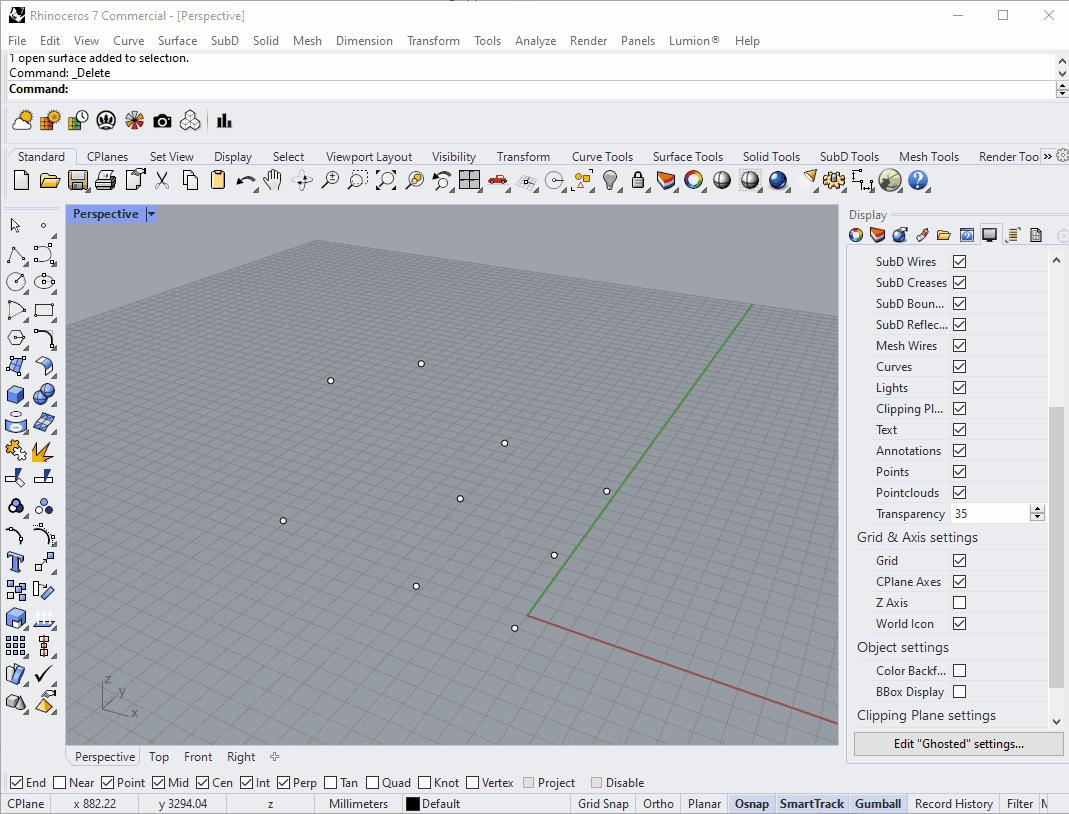Select the Pan hand tool
This screenshot has height=814, width=1069.
tap(273, 181)
